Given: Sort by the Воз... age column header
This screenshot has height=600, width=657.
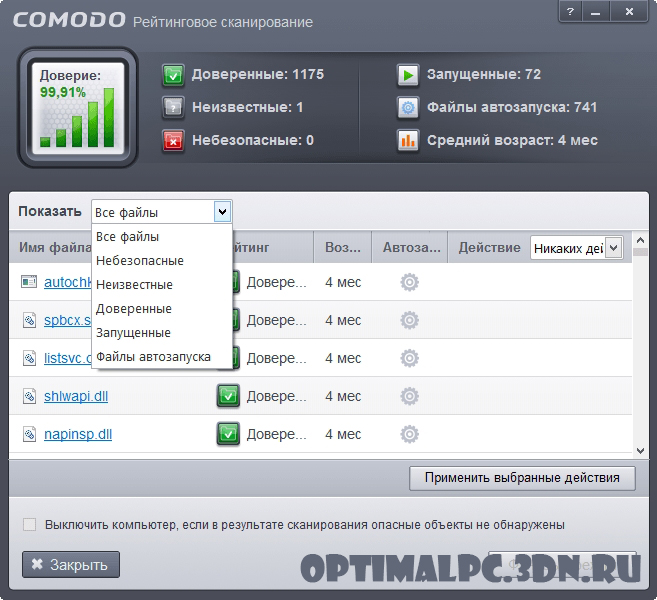Looking at the screenshot, I should [x=343, y=247].
